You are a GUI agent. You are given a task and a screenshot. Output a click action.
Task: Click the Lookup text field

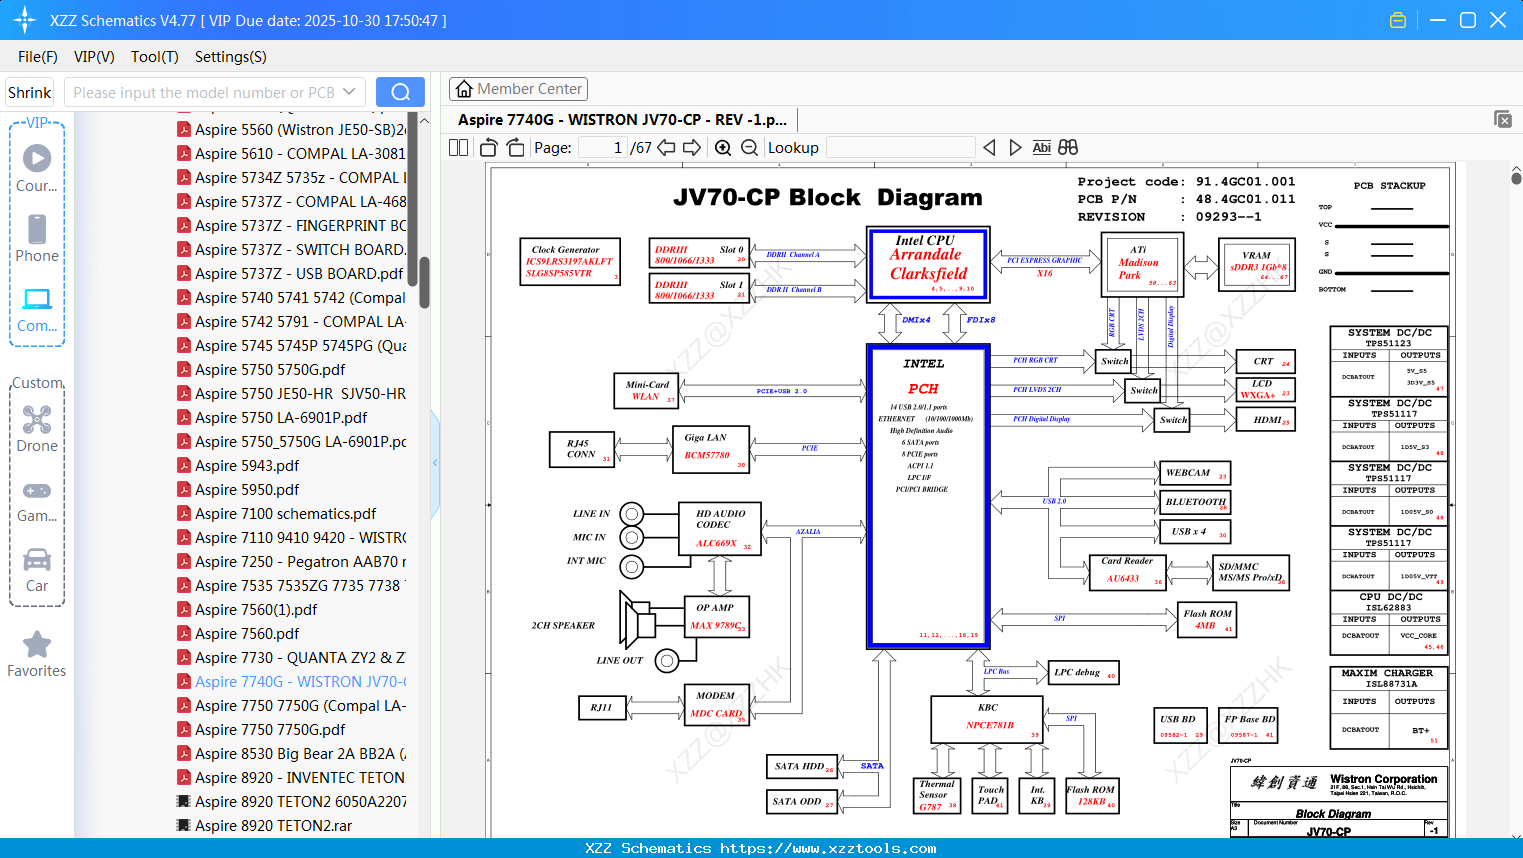(x=901, y=148)
